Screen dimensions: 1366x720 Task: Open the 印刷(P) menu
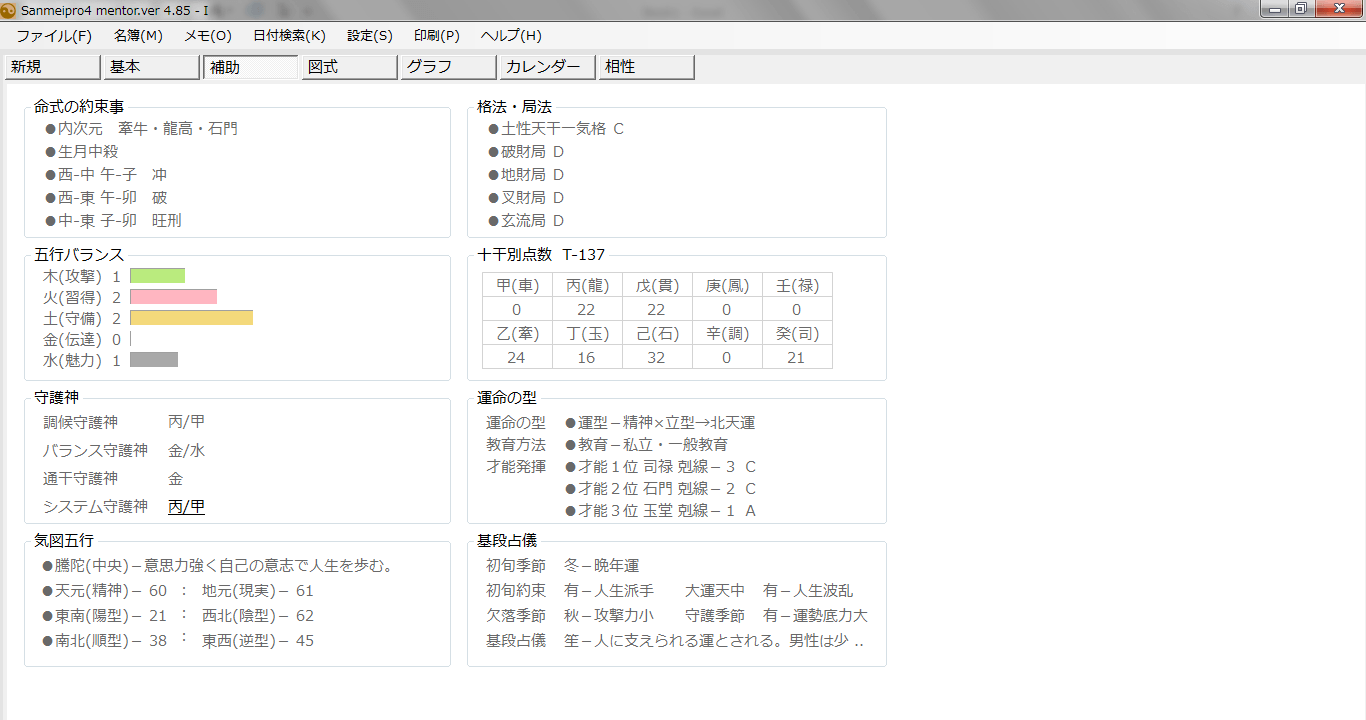coord(437,36)
